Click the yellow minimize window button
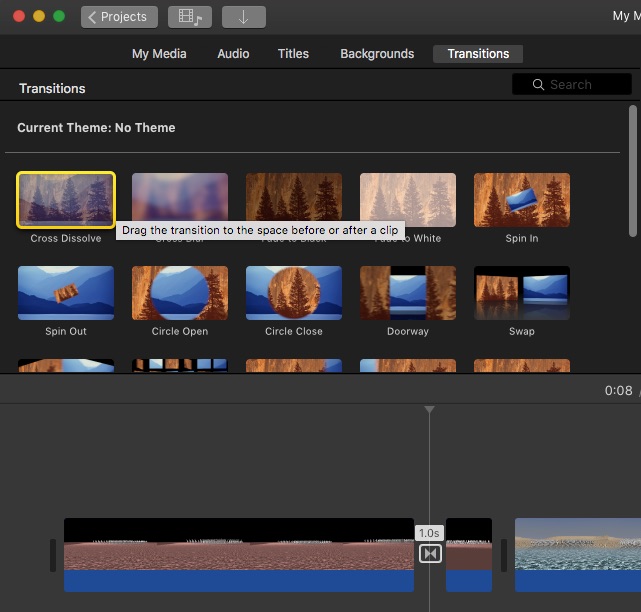The image size is (641, 612). 39,16
